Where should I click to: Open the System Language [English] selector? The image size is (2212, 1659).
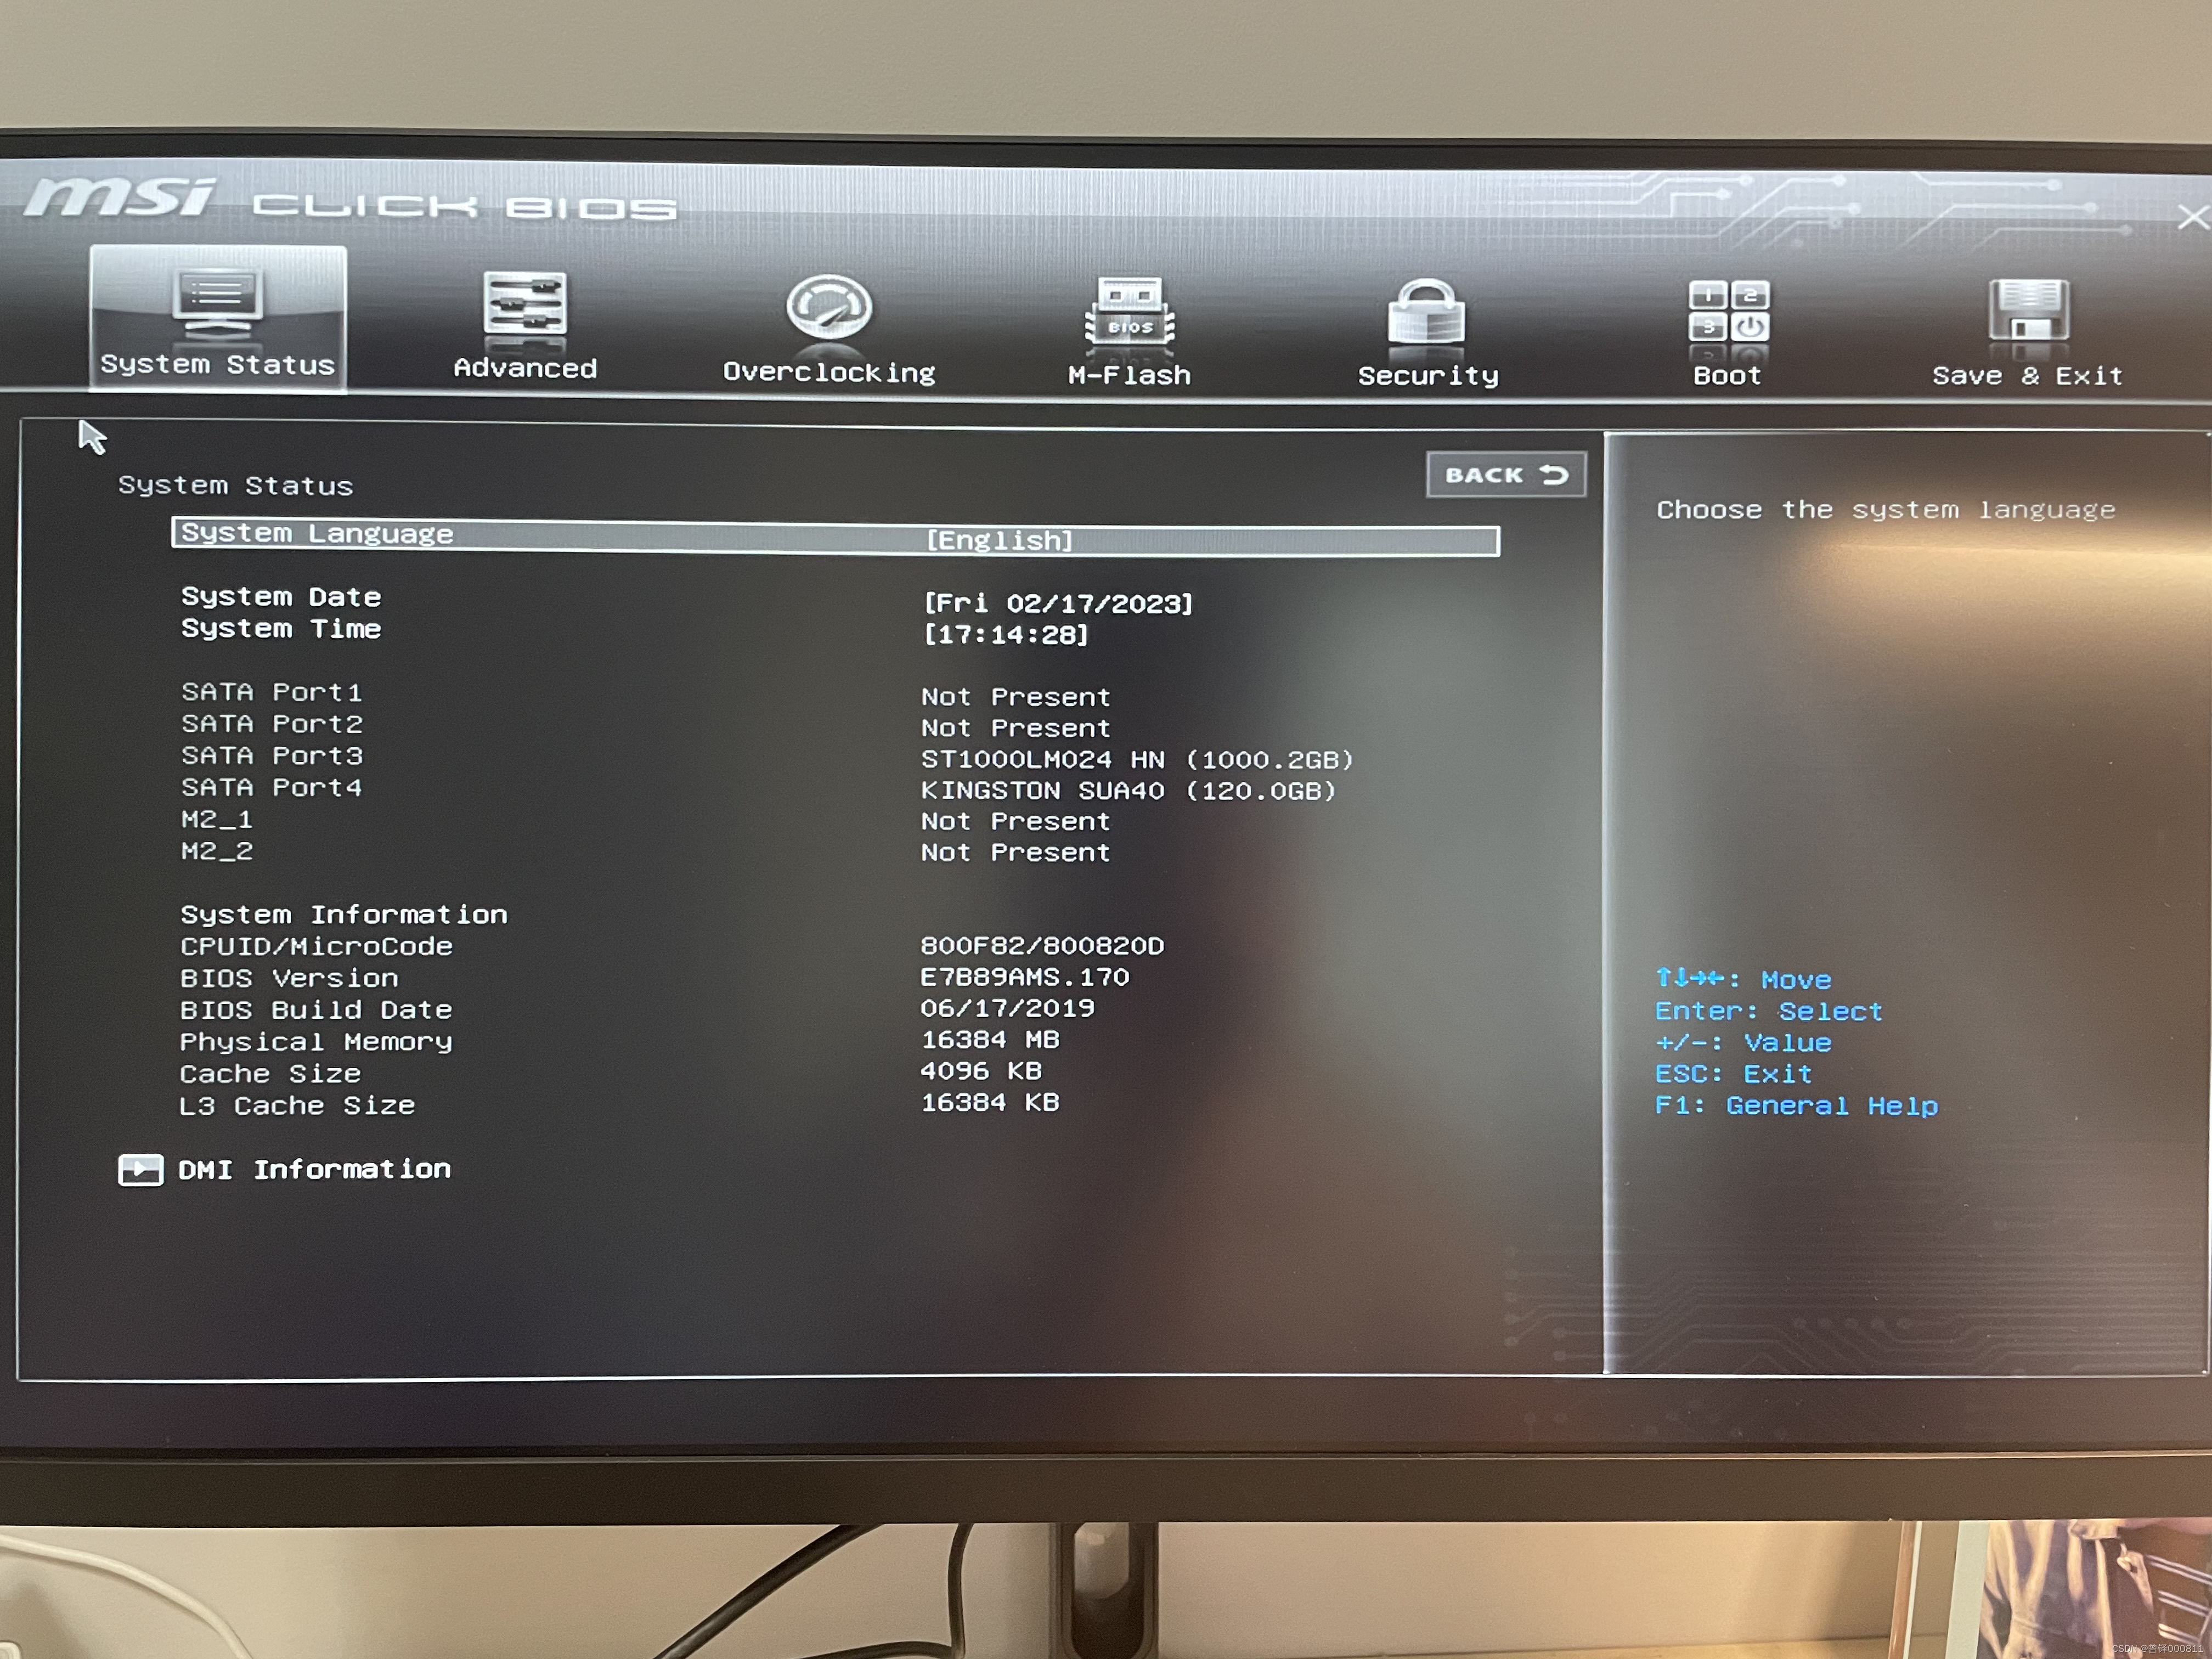(x=836, y=537)
